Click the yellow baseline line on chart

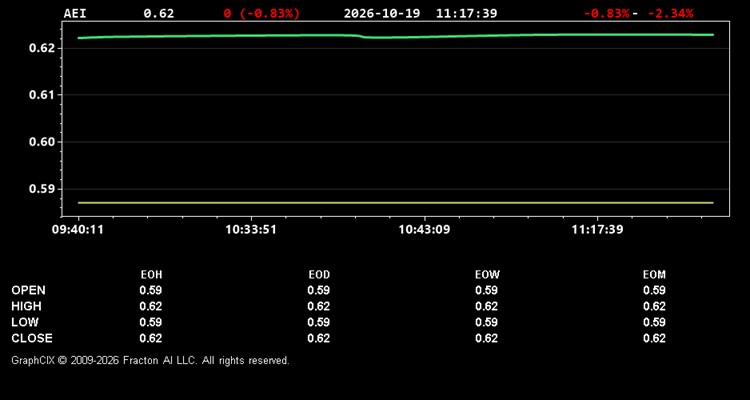pyautogui.click(x=396, y=203)
